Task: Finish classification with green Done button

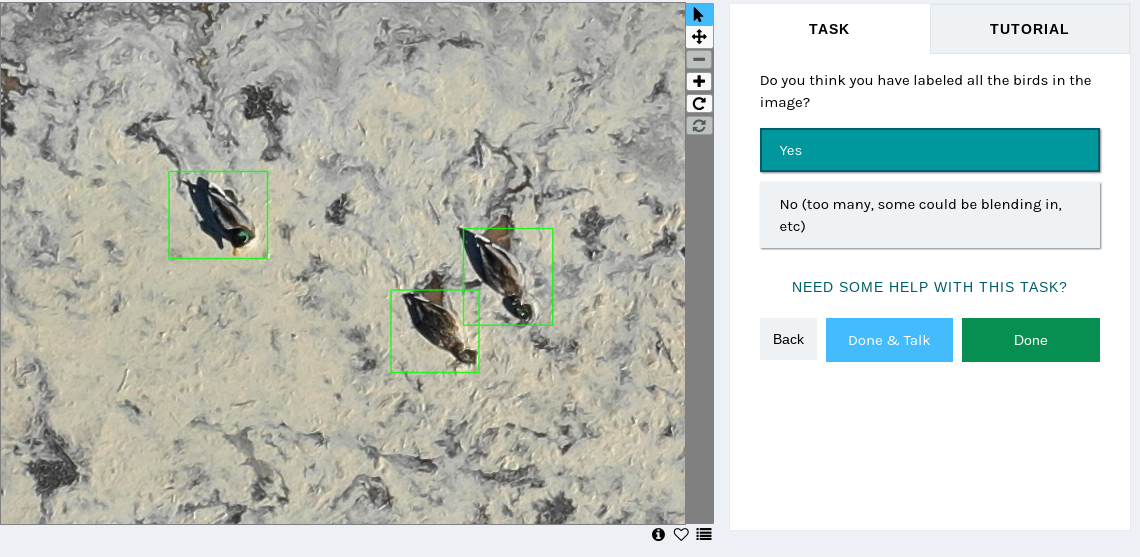Action: [x=1030, y=340]
